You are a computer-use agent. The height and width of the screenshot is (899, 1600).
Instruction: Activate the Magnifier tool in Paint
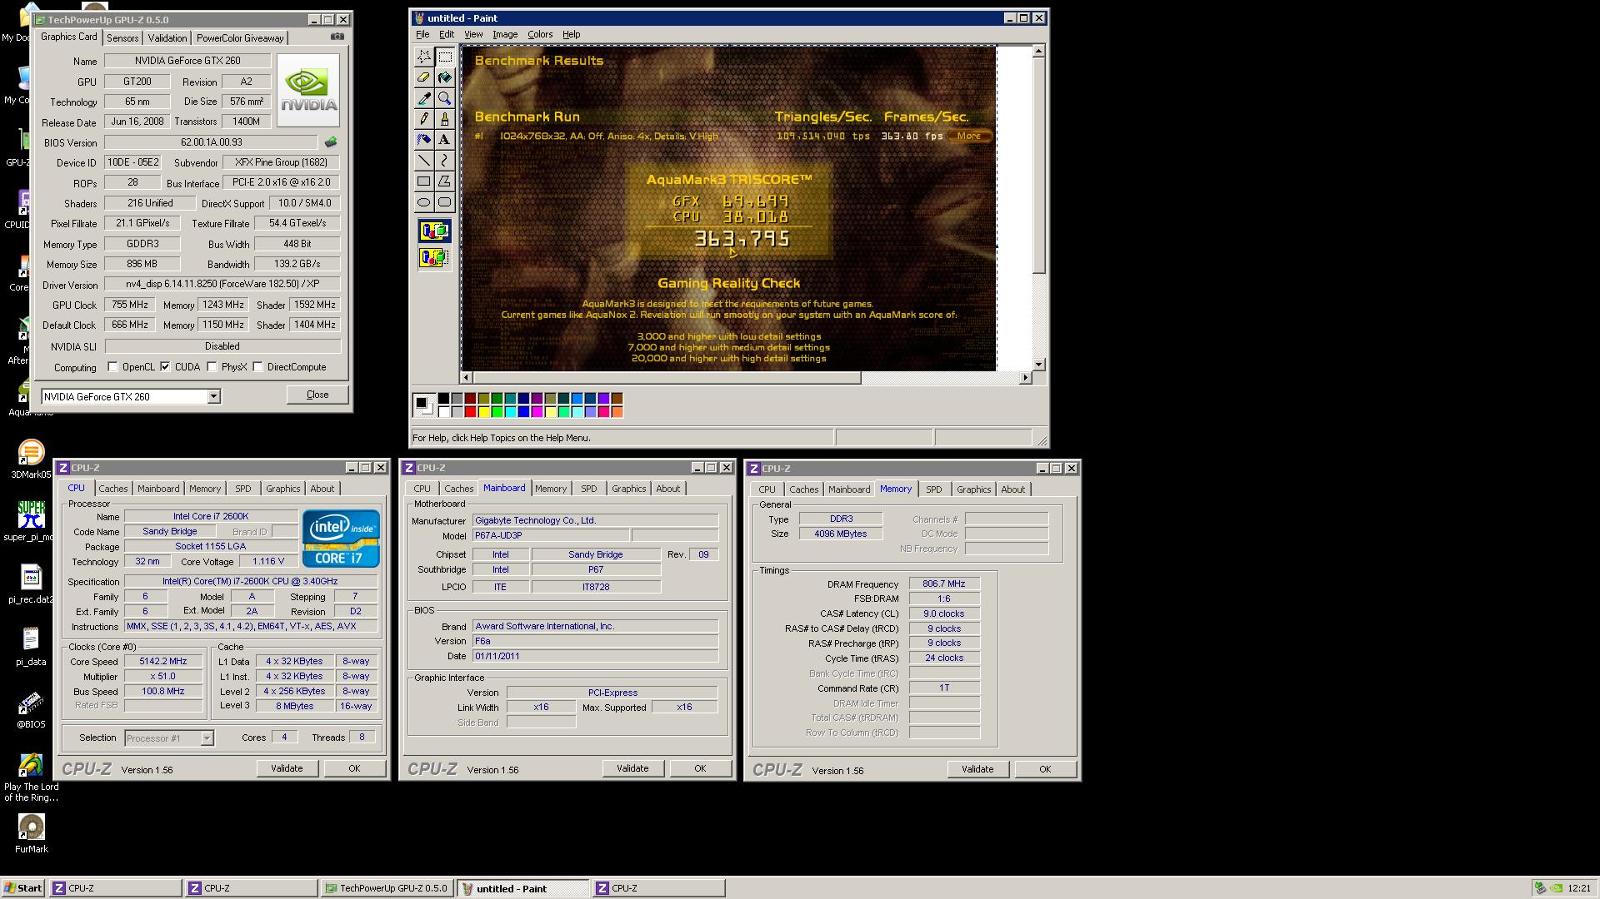pos(444,98)
